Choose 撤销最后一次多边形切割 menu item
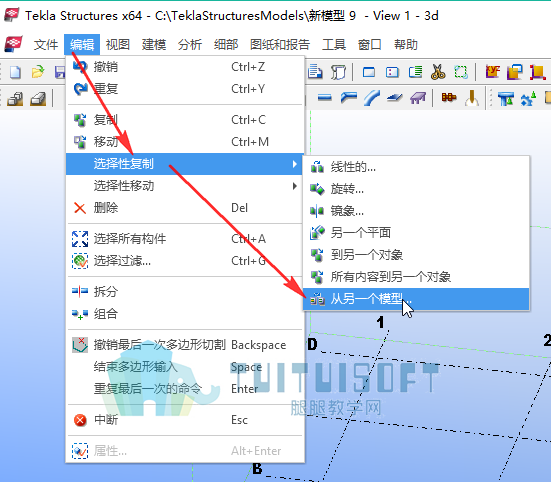The image size is (551, 482). [185, 345]
